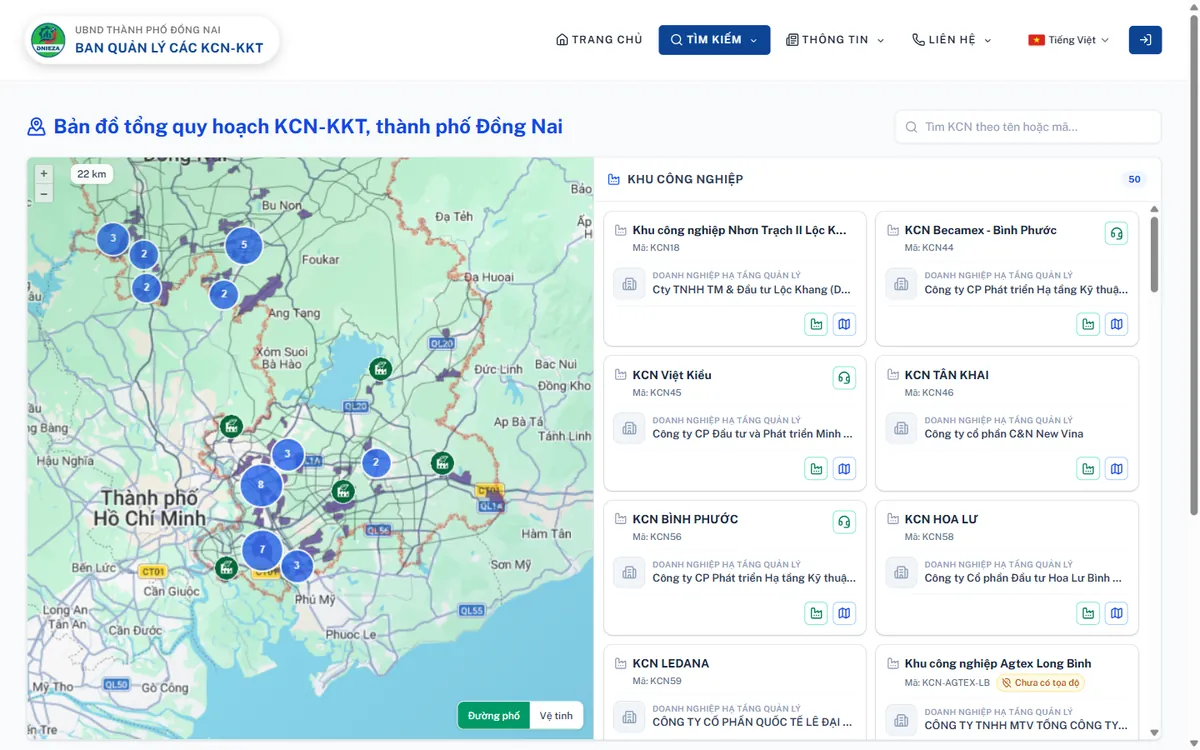Screen dimensions: 1200x750
Task: Click Cty TNHH TM & Đầu tư Lộc Khang
Action: tap(752, 290)
